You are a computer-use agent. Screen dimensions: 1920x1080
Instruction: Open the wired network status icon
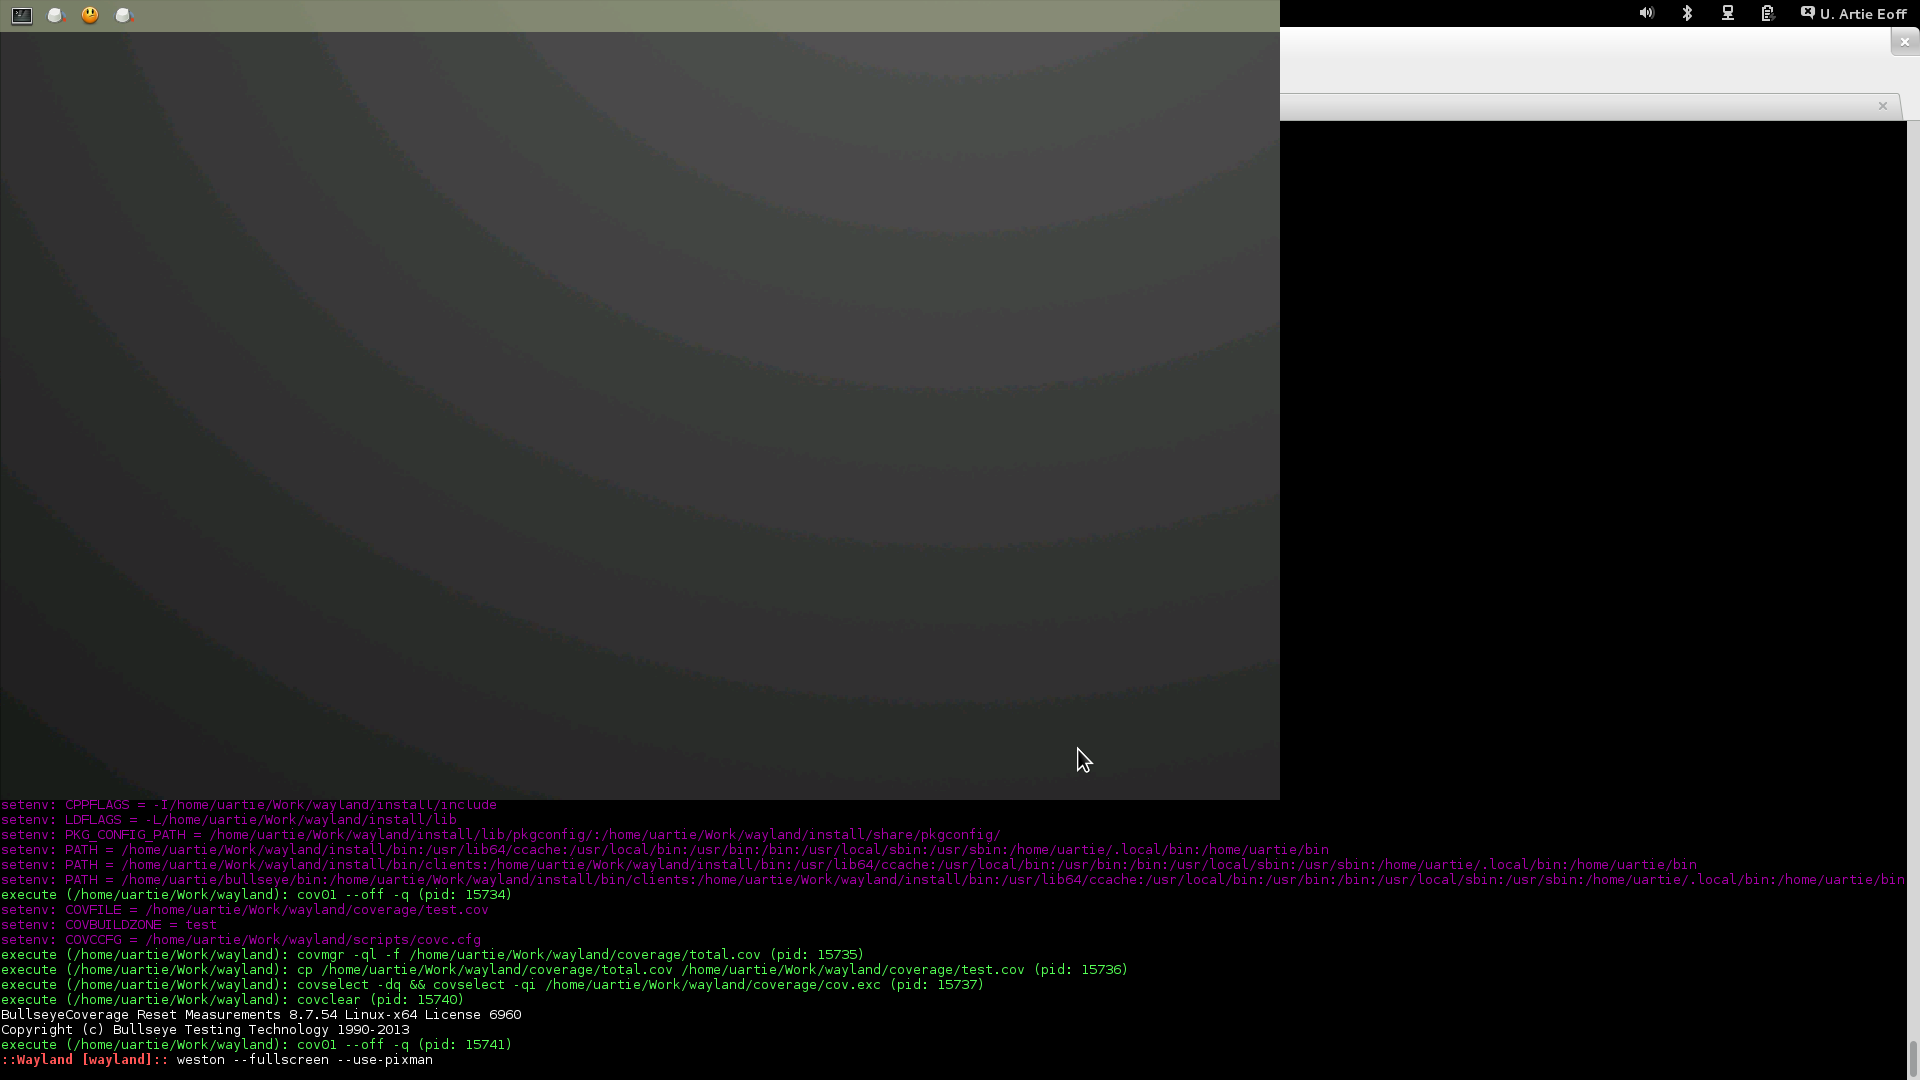[x=1727, y=13]
